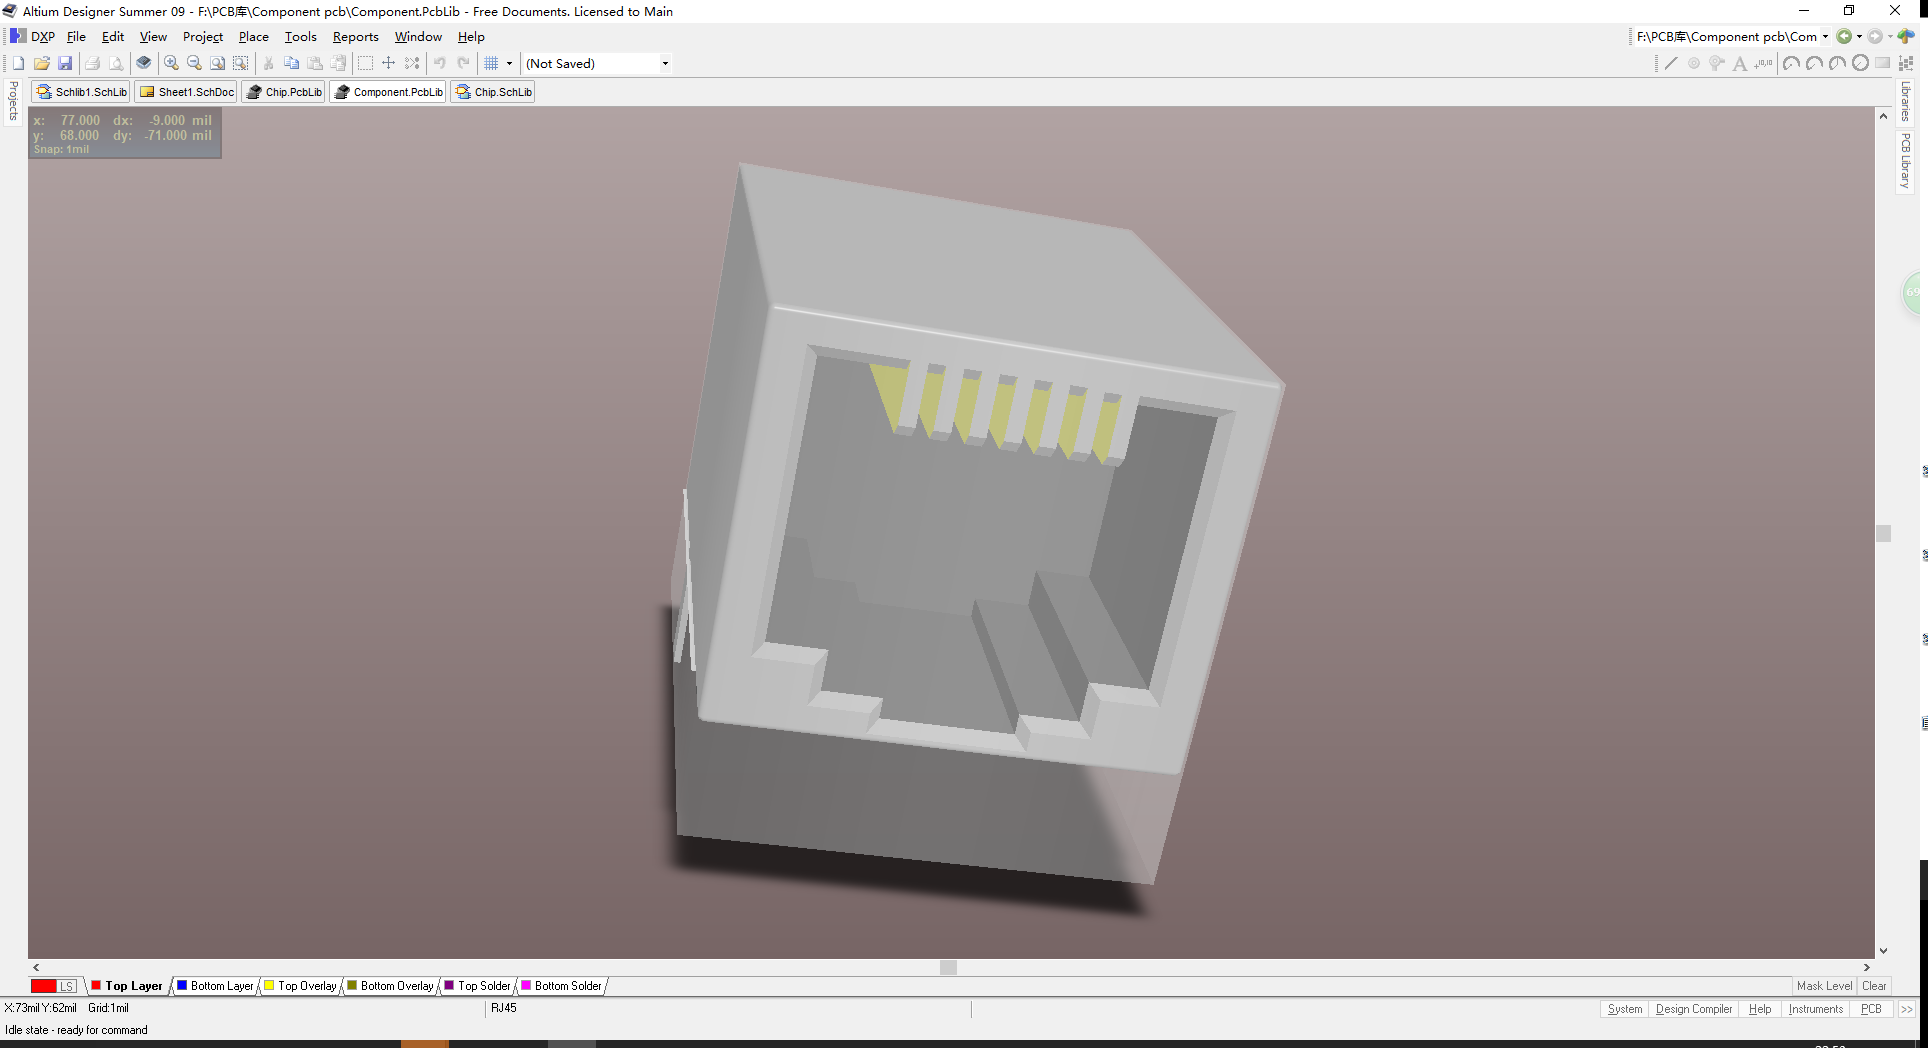Save the library with the floppy icon

click(x=65, y=63)
